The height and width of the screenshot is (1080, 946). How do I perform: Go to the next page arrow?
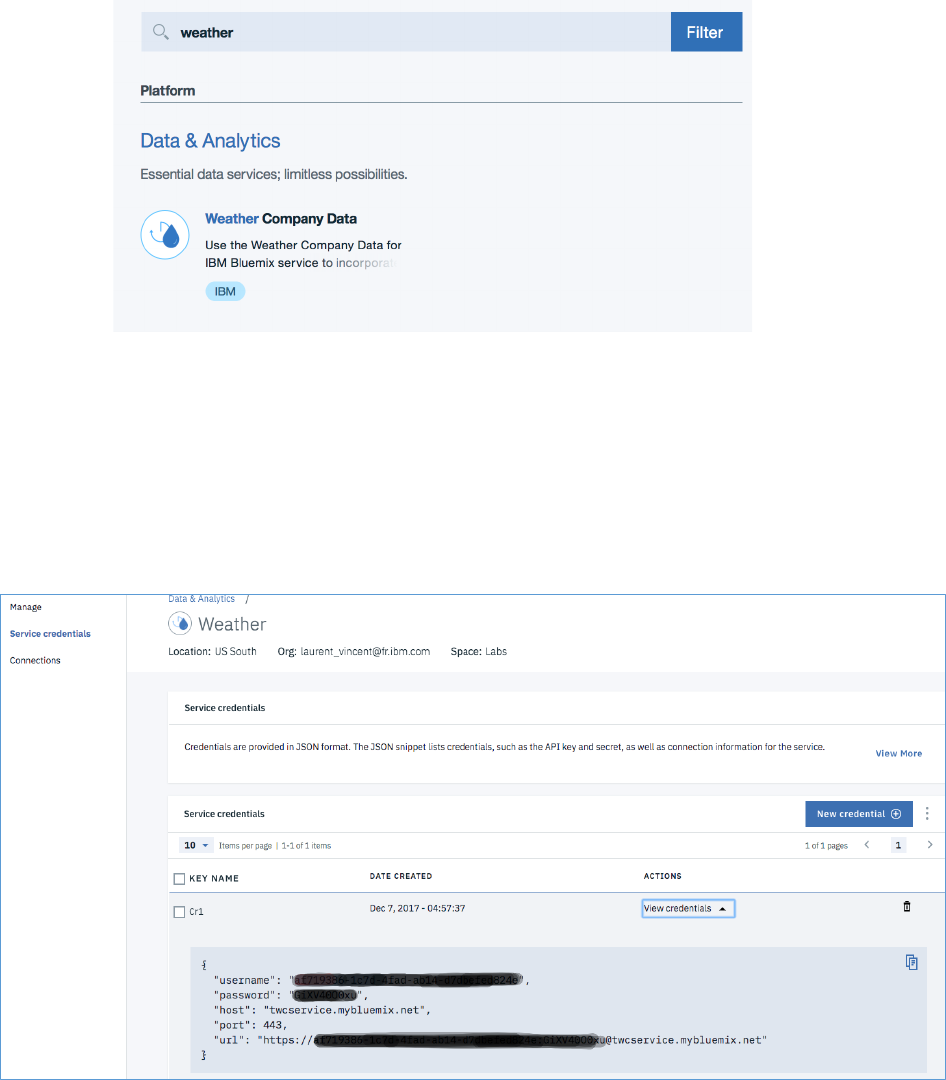click(929, 845)
